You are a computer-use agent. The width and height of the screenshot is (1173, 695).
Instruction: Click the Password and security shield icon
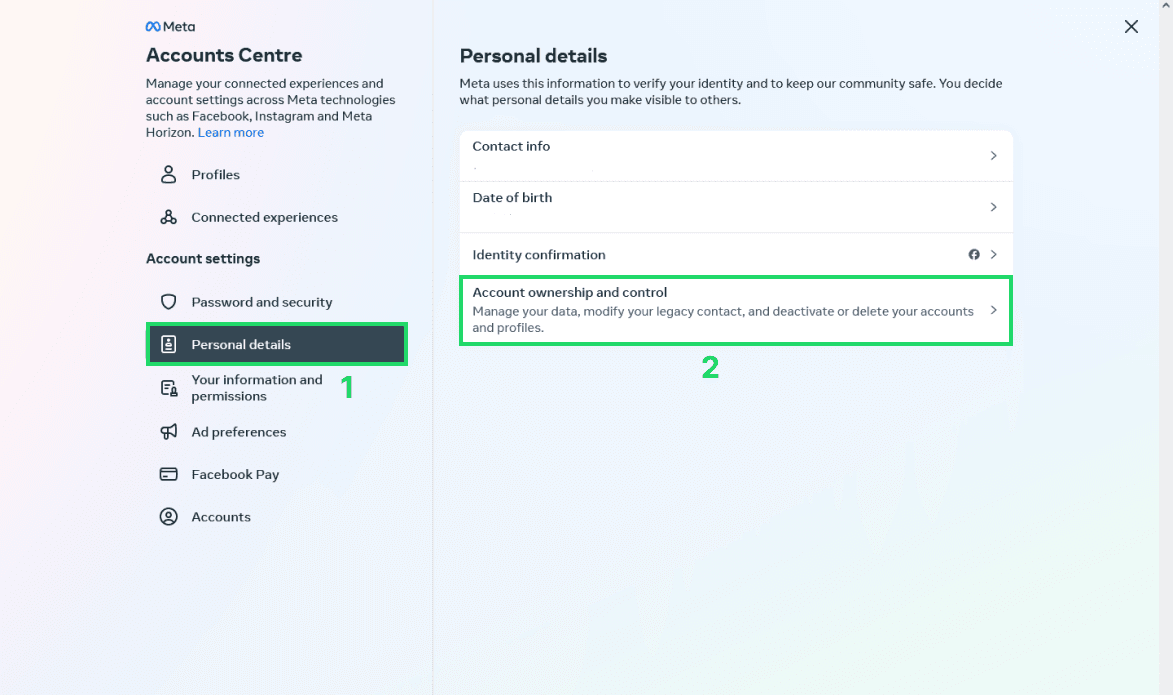coord(168,301)
